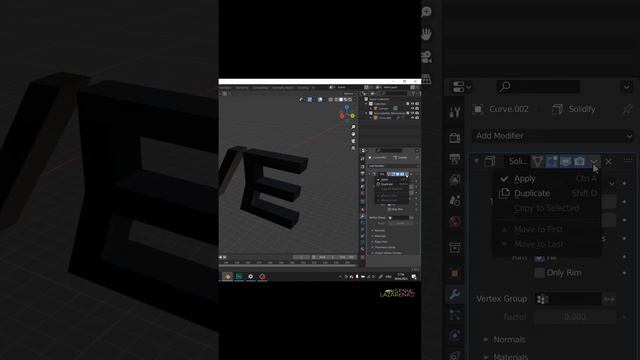Open the Render properties tab in the enlarged panel
The image size is (640, 360).
[x=455, y=138]
